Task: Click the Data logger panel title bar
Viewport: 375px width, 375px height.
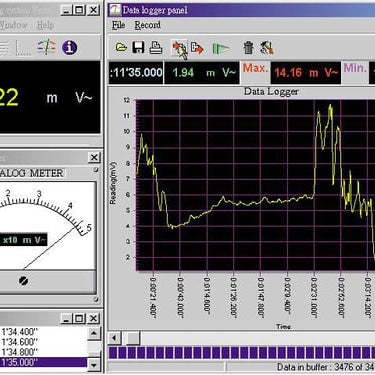Action: (242, 10)
